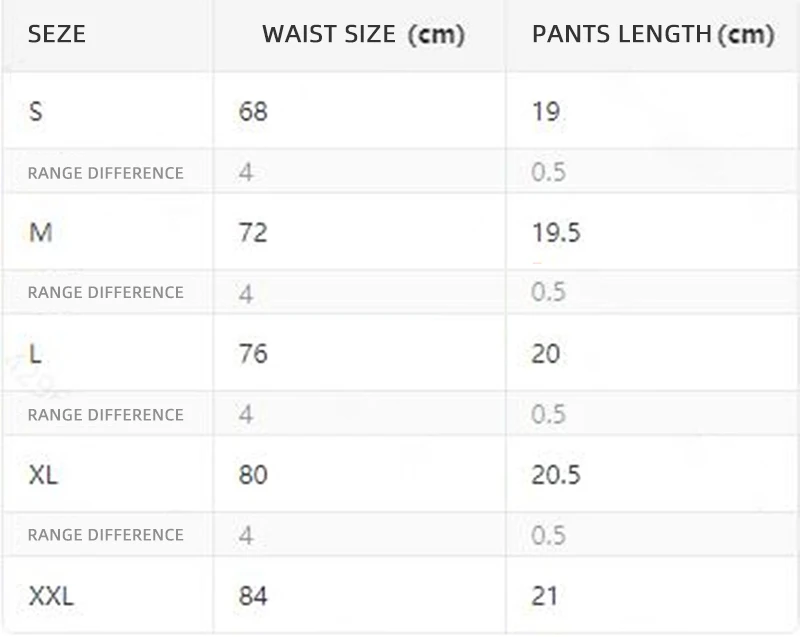This screenshot has height=637, width=800.
Task: Select the XL size row label
Action: click(43, 475)
